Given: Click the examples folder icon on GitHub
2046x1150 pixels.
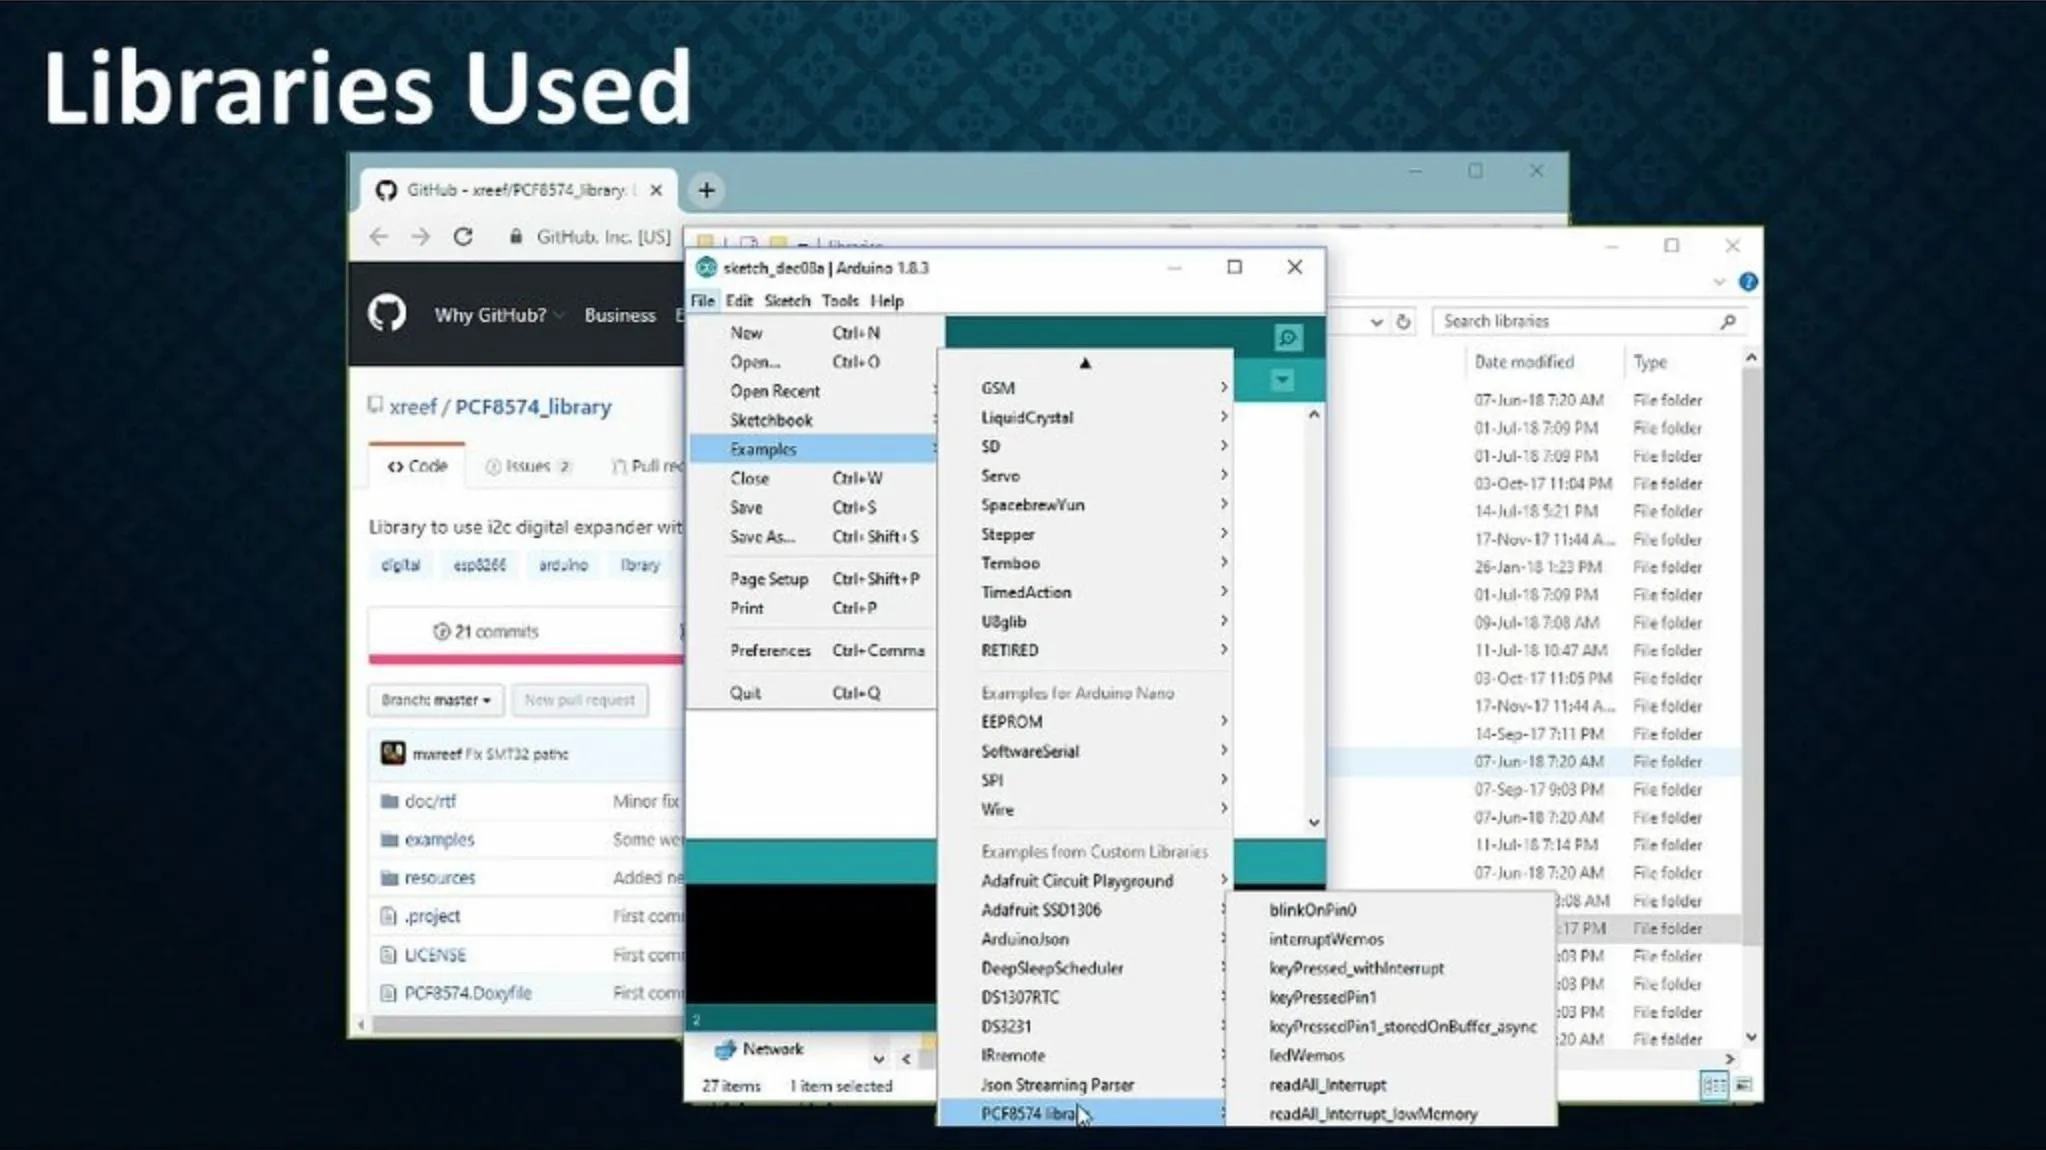Looking at the screenshot, I should click(390, 839).
